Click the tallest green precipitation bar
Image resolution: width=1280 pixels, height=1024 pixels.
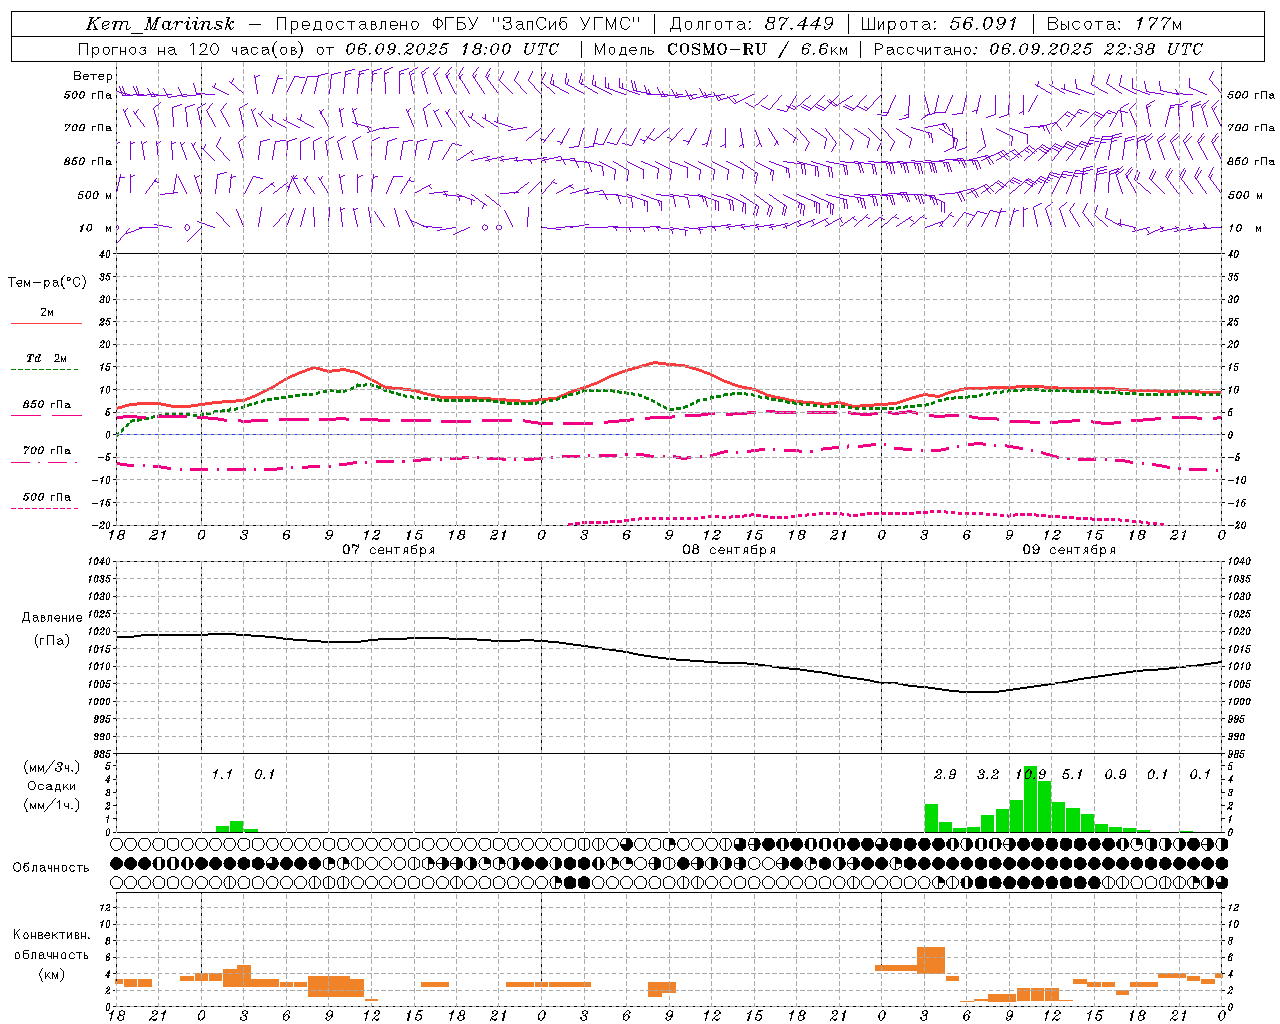tap(1031, 799)
